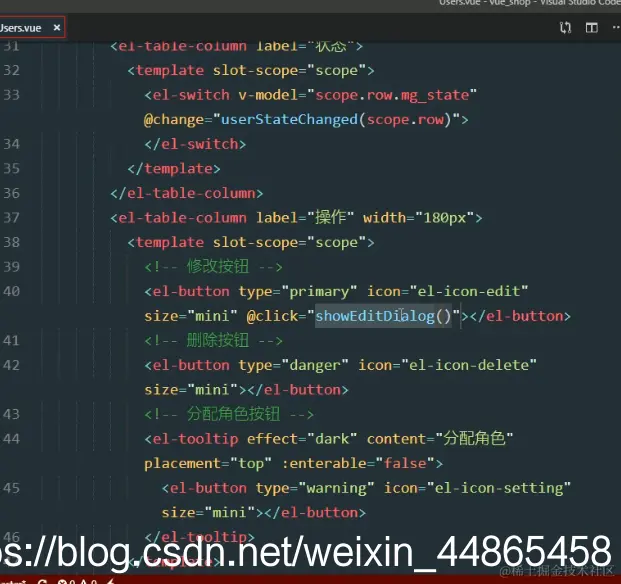
Task: Click the 分配角色按钮 comment
Action: (229, 414)
